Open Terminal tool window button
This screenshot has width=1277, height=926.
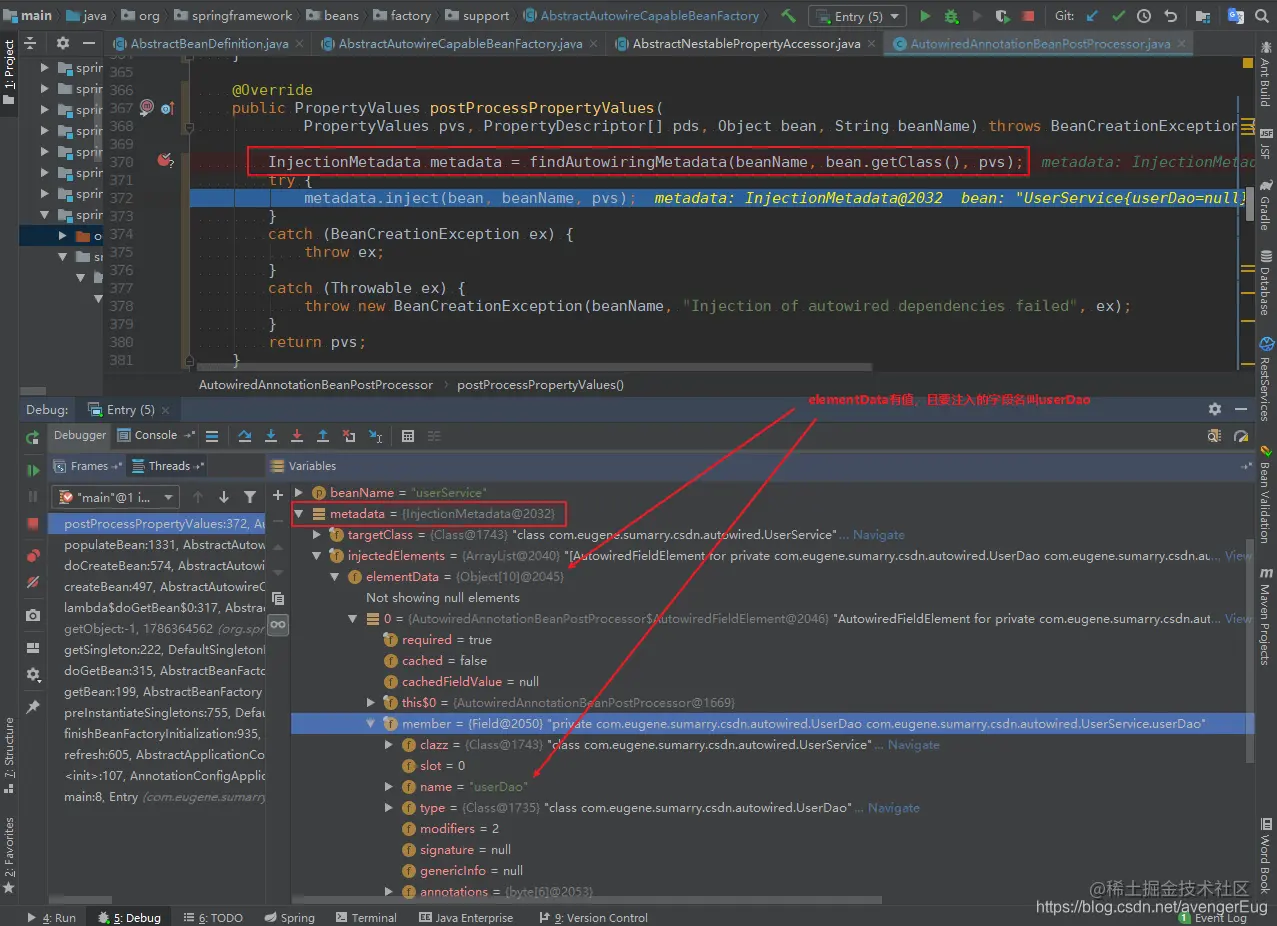tap(366, 917)
